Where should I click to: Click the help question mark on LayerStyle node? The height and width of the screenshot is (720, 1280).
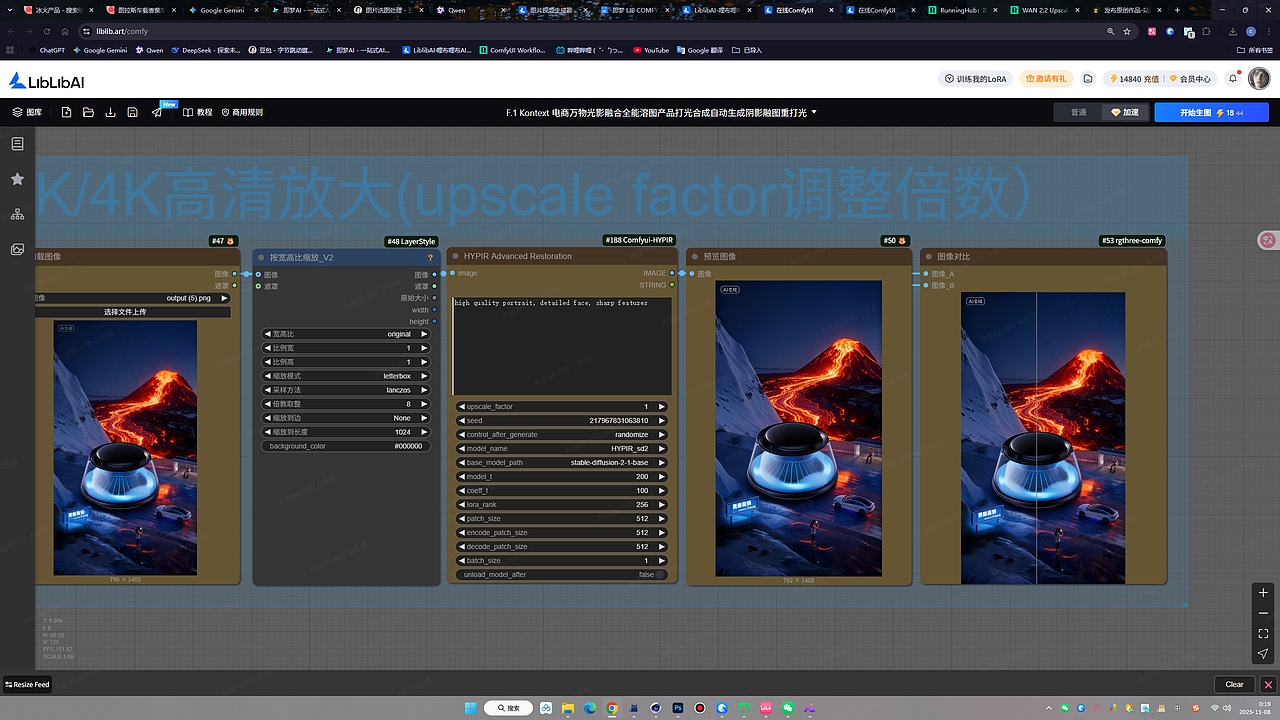pos(431,257)
